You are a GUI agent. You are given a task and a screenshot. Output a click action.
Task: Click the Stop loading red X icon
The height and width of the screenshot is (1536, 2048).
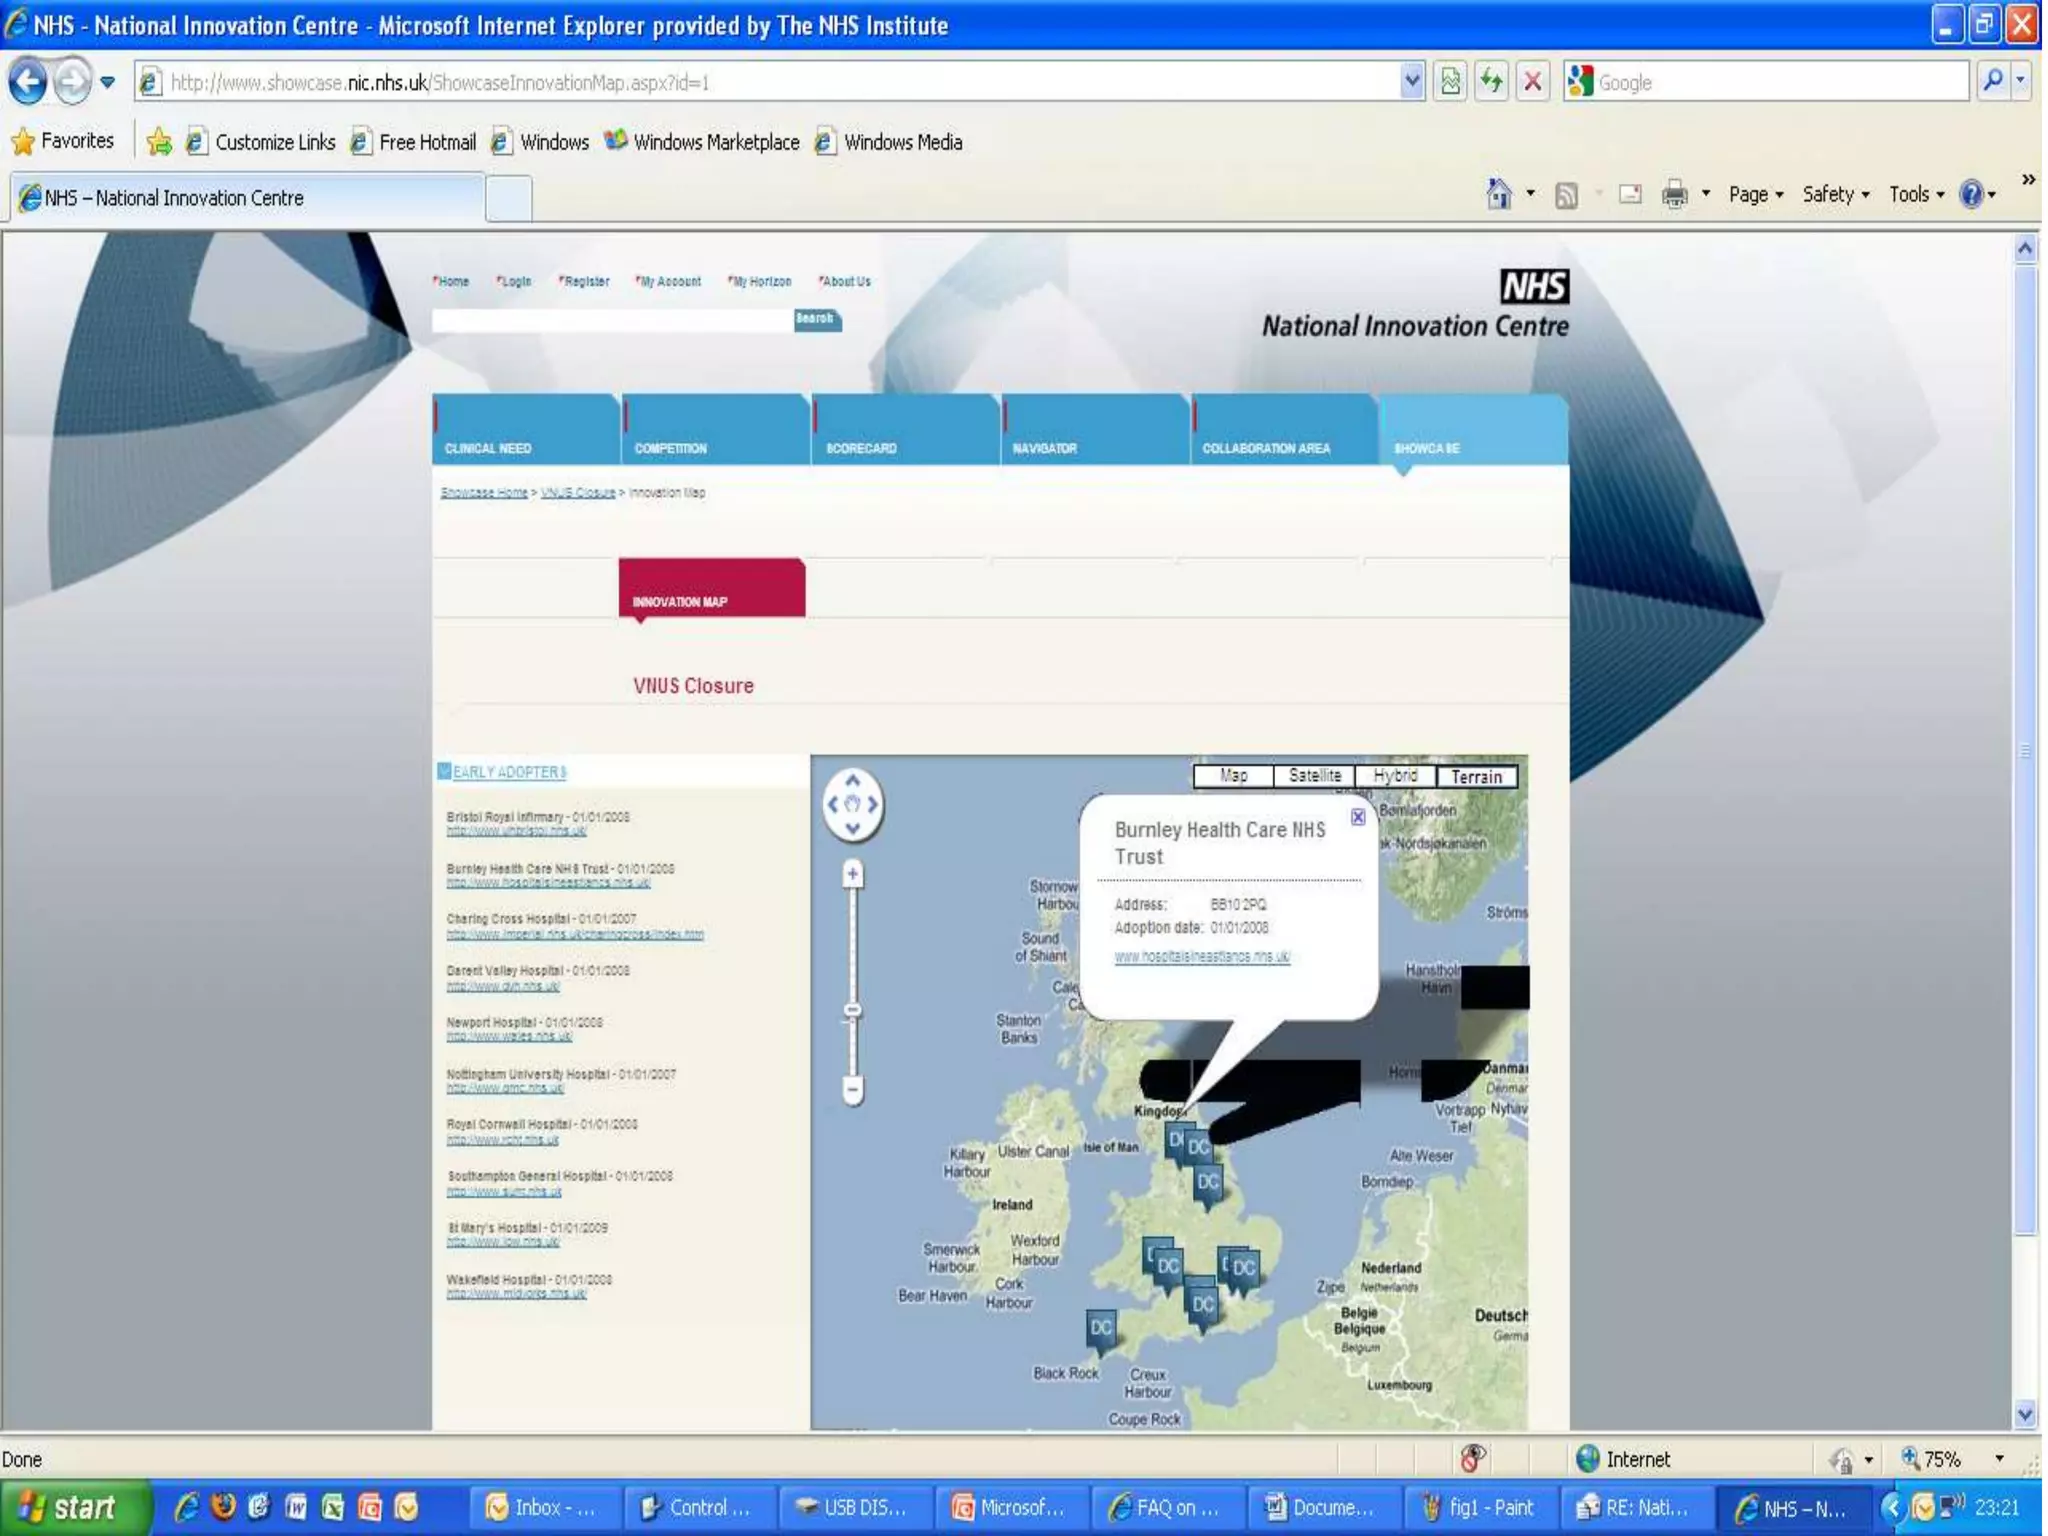[1532, 82]
